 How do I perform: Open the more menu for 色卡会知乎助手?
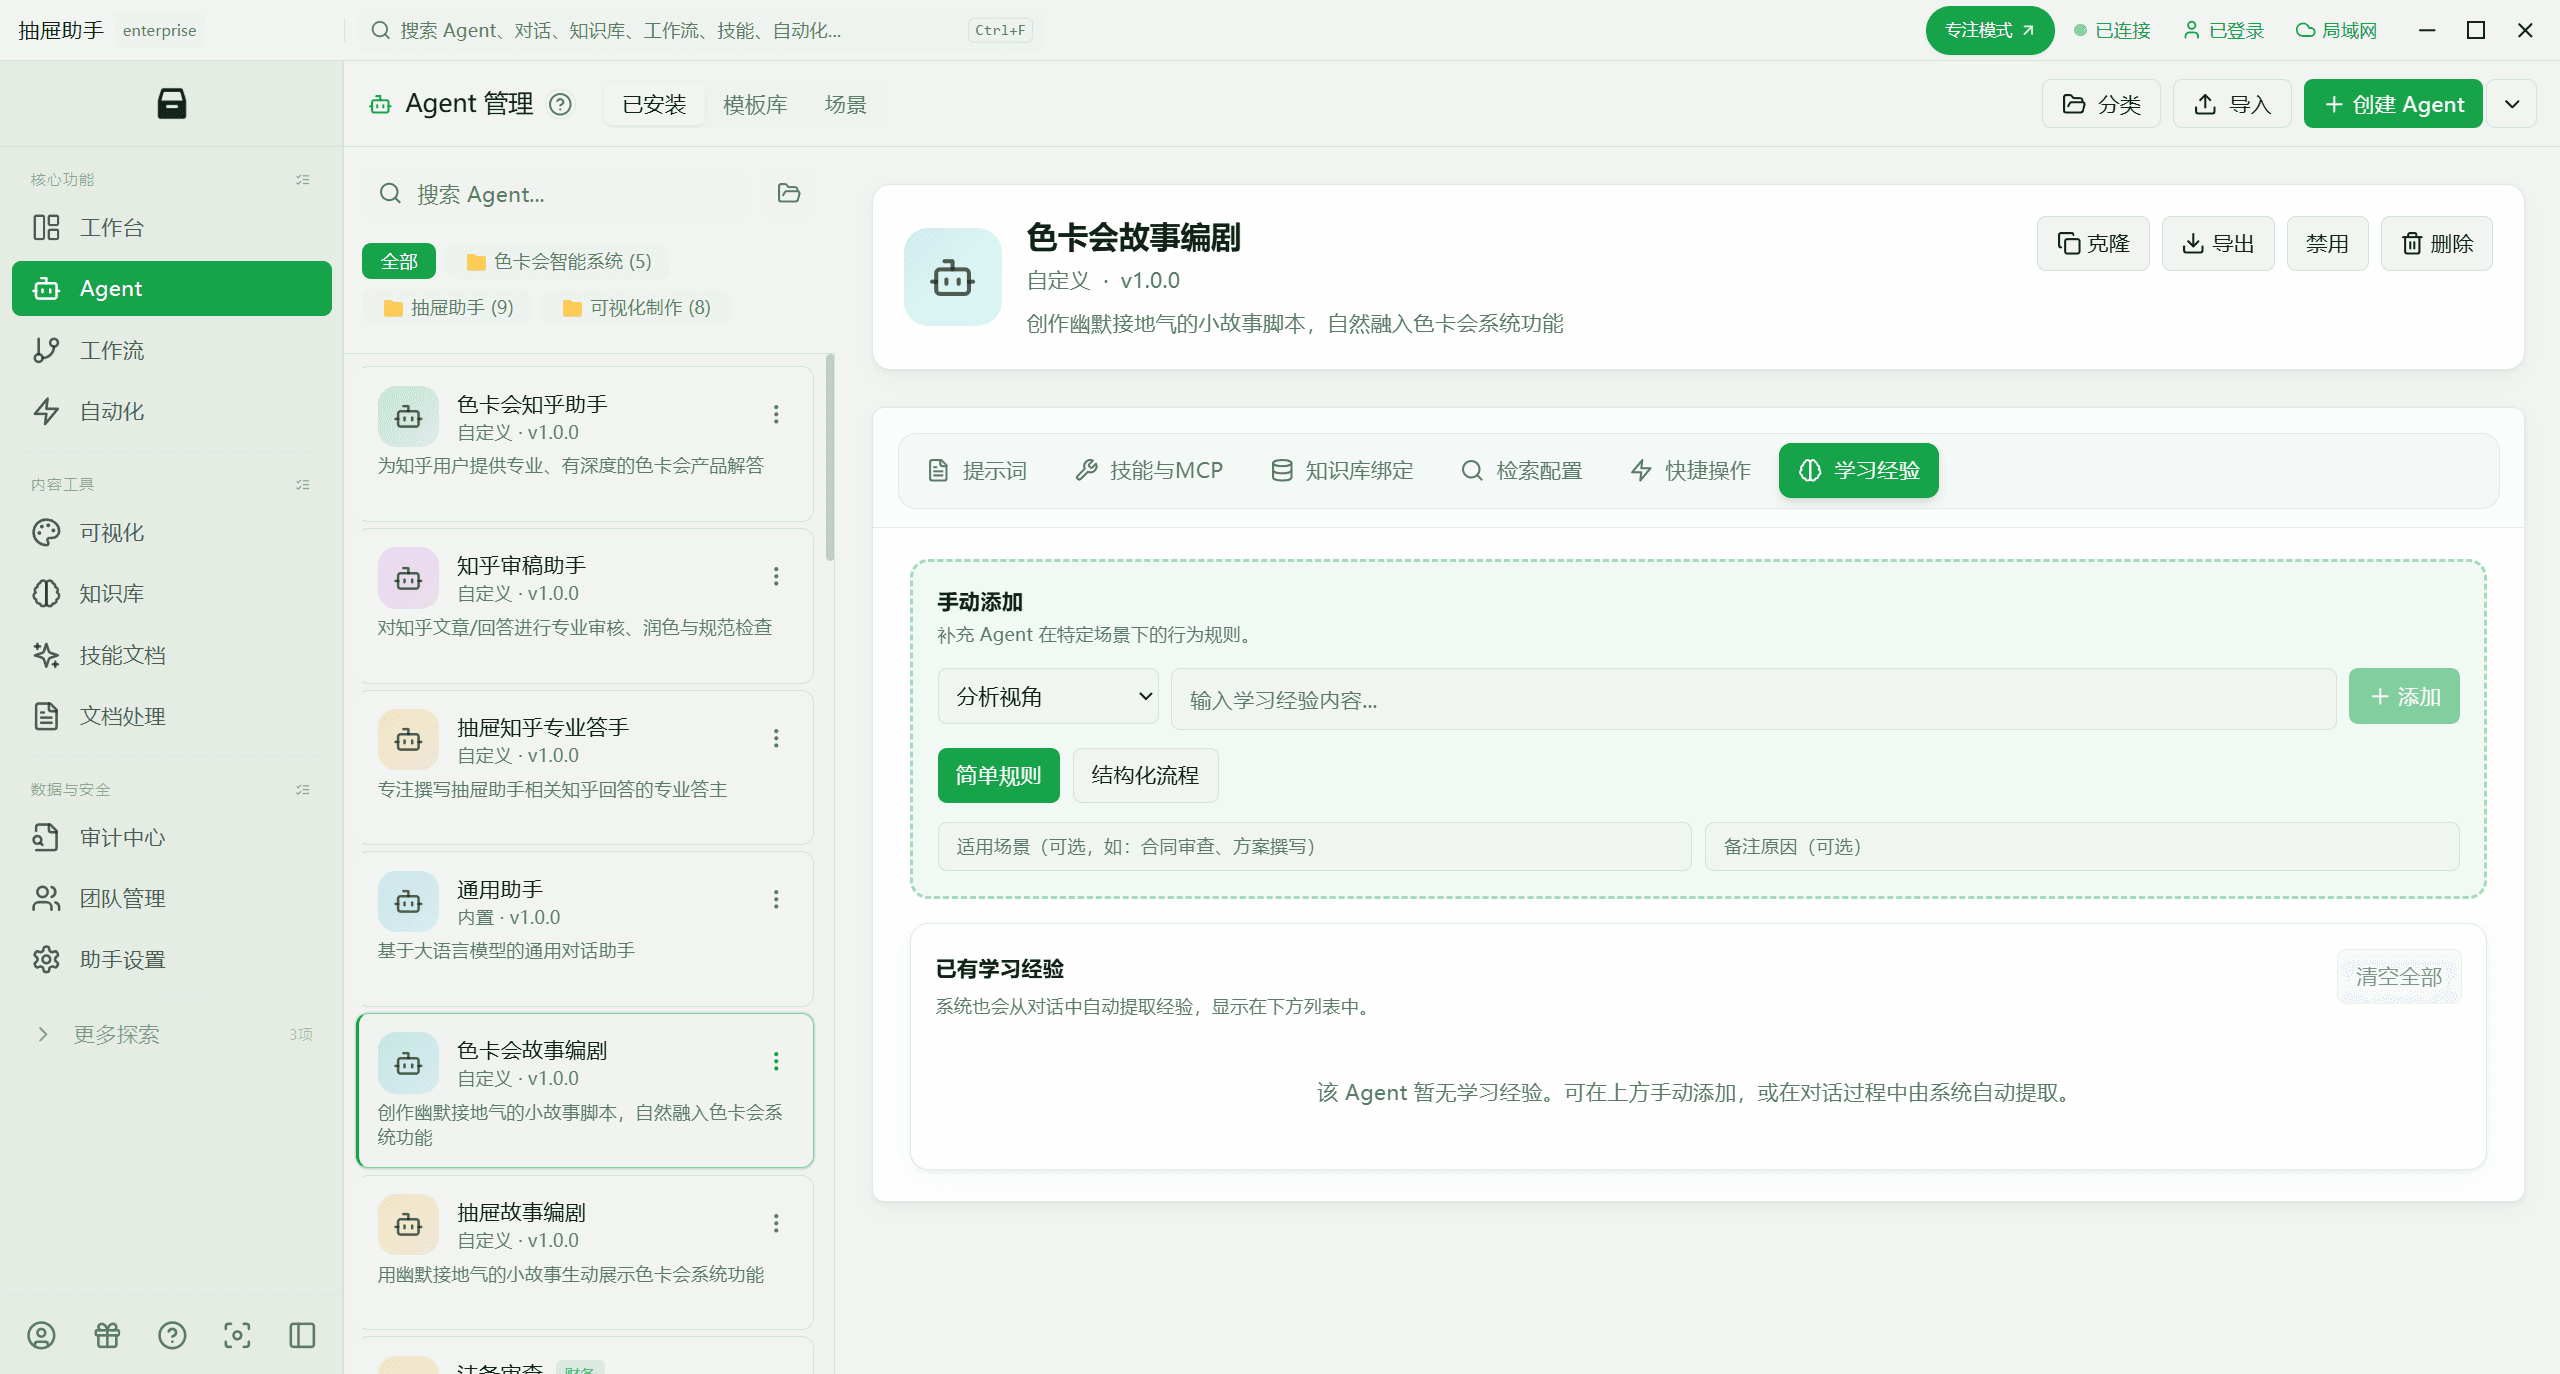776,414
